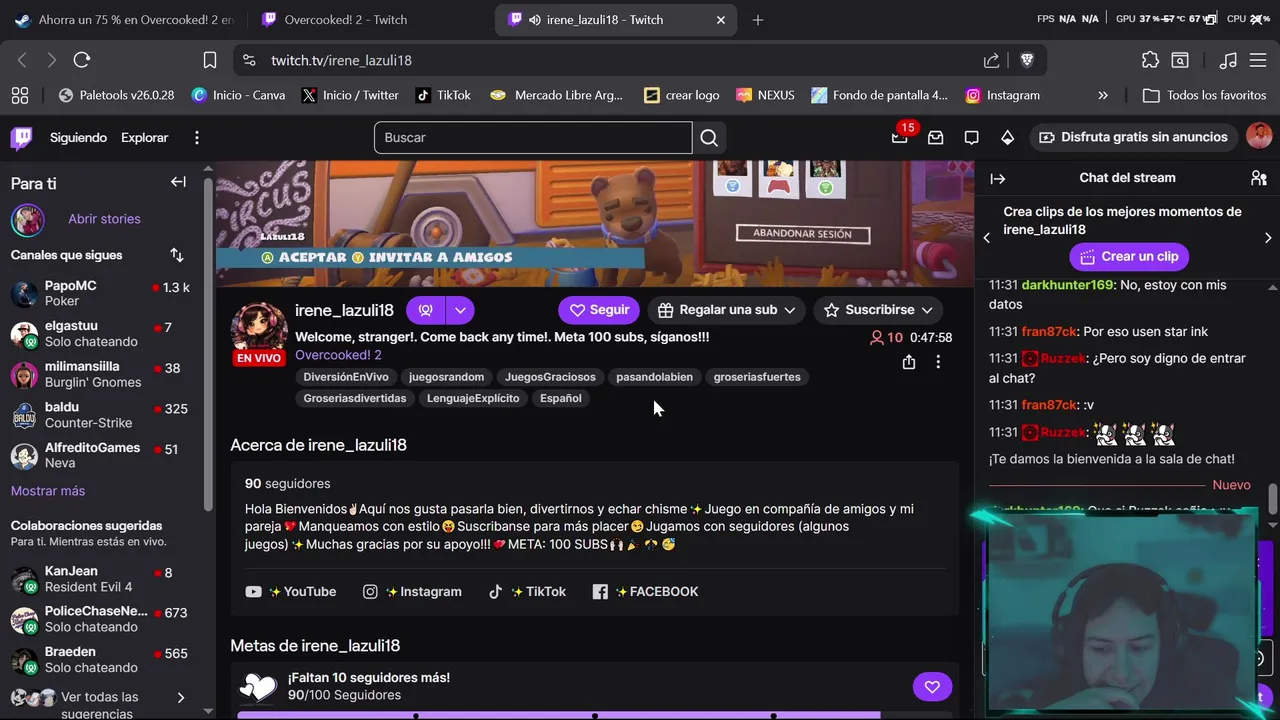Open Explorar navigation item

click(144, 137)
